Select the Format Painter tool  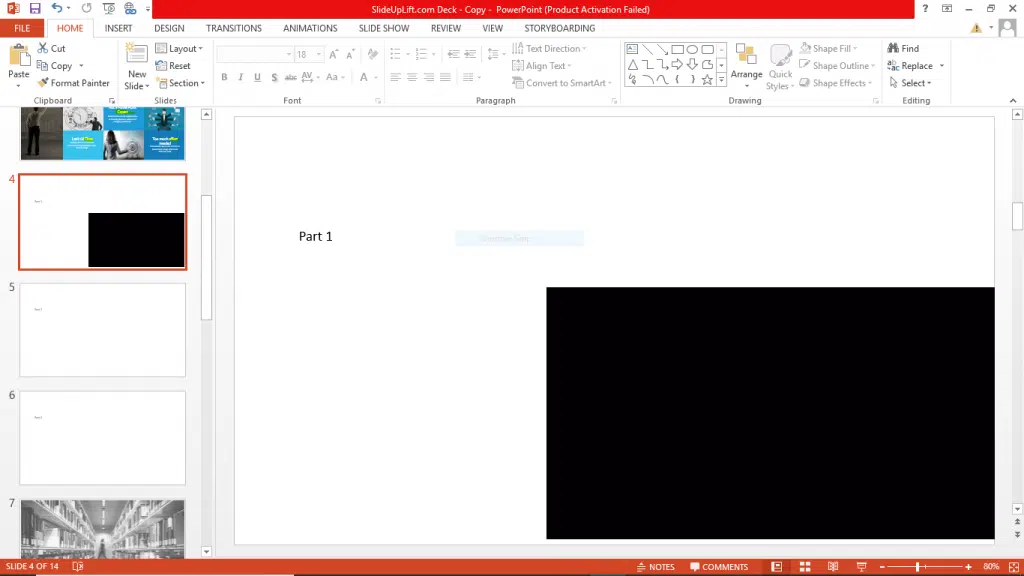[x=73, y=83]
